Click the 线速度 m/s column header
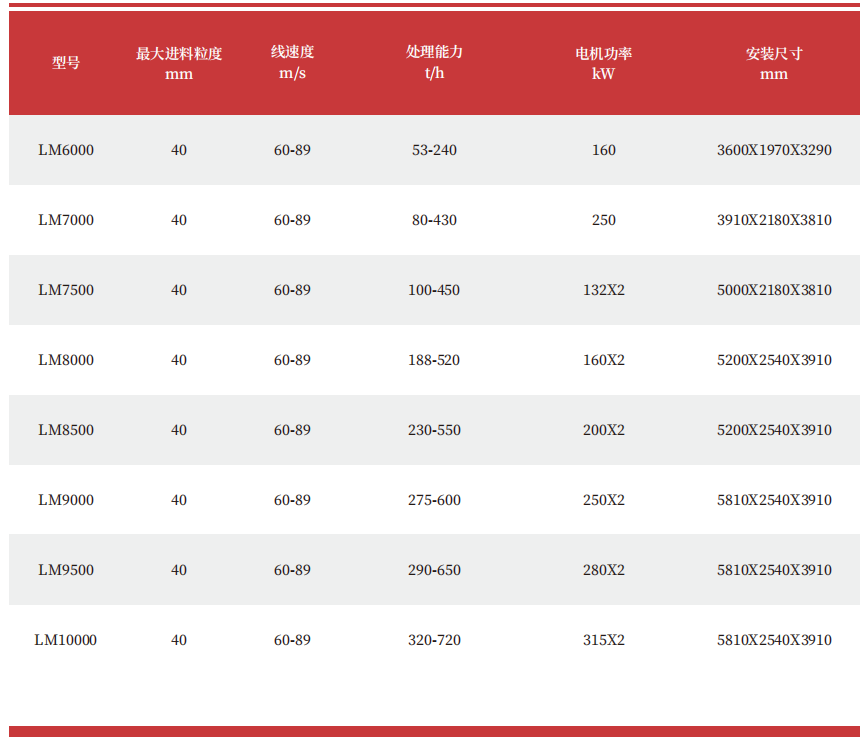This screenshot has height=748, width=867. point(292,63)
